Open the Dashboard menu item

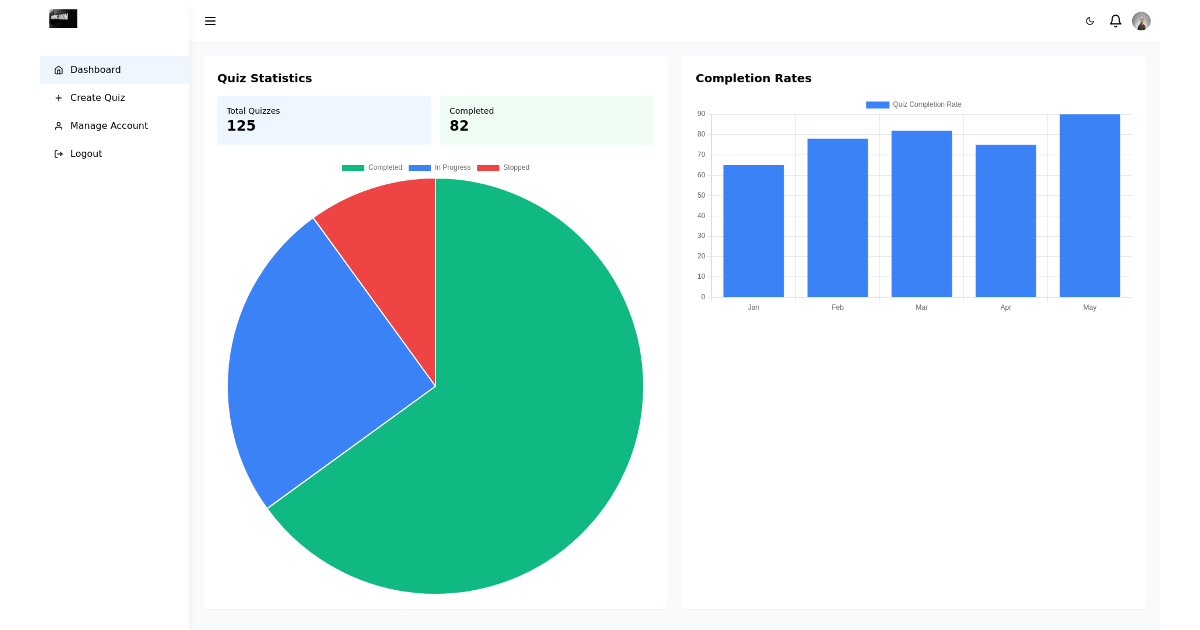(98, 69)
